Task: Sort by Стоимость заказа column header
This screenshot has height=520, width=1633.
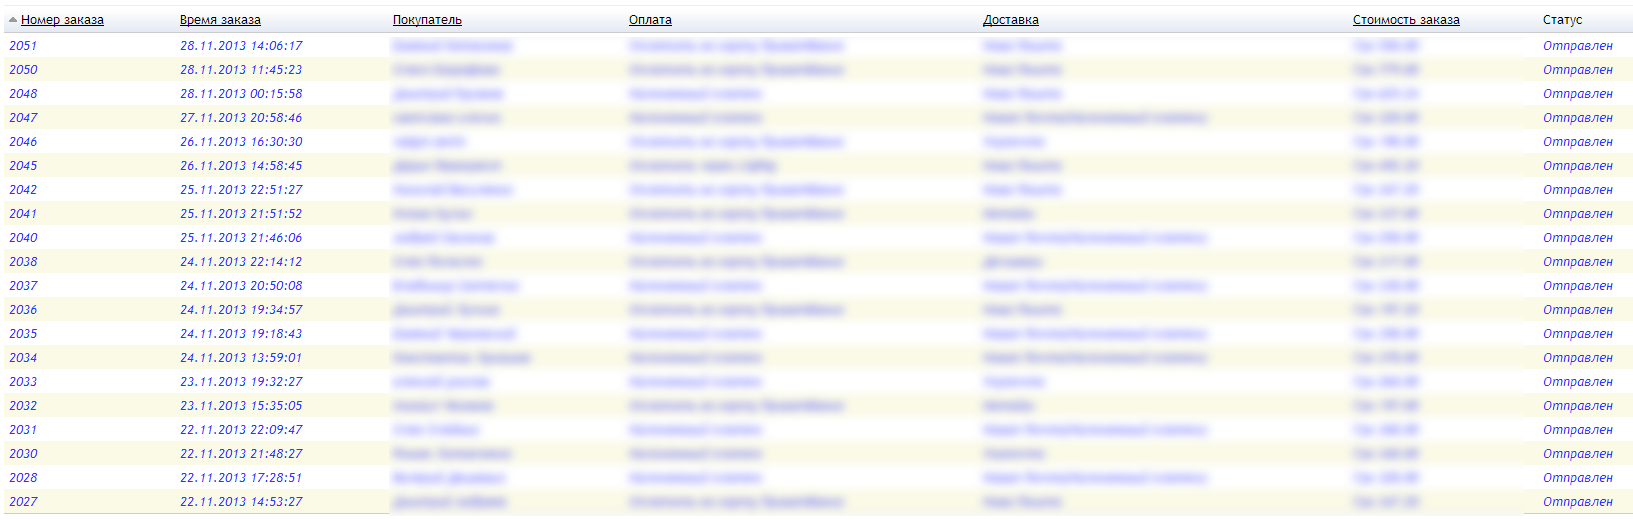Action: [x=1406, y=20]
